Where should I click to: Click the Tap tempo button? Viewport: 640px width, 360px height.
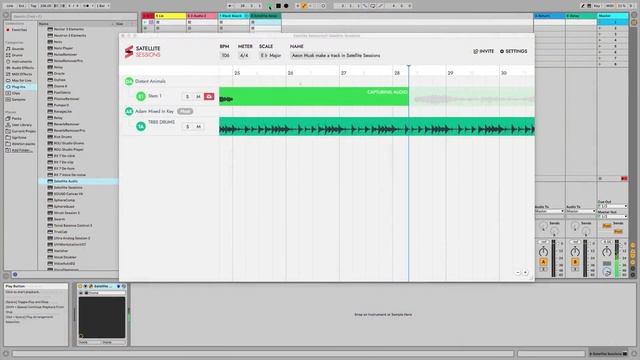click(x=33, y=6)
